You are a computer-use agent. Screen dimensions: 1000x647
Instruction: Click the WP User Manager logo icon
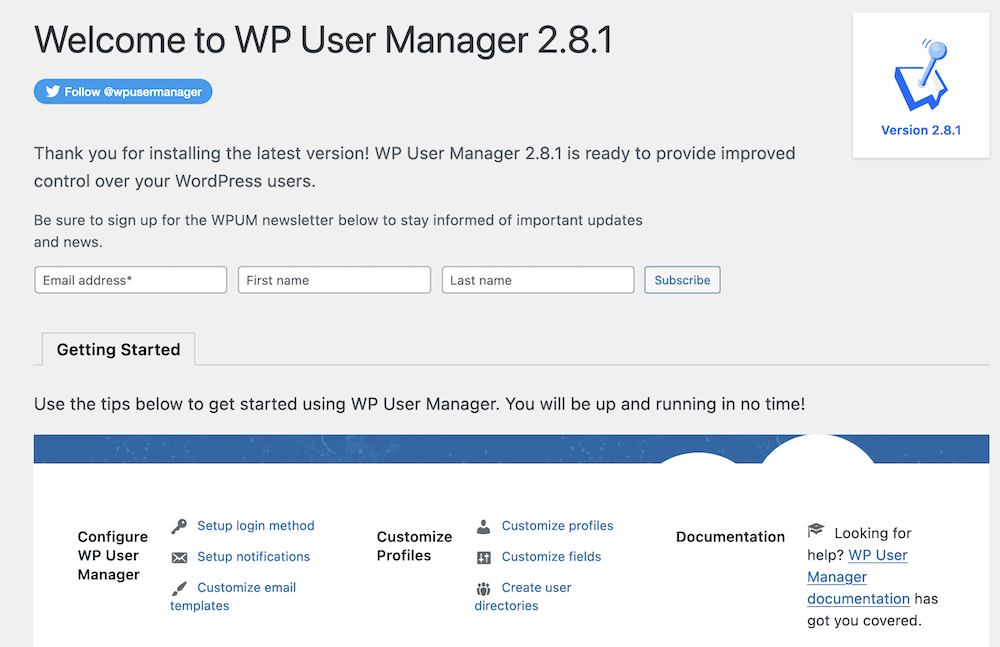pyautogui.click(x=921, y=75)
